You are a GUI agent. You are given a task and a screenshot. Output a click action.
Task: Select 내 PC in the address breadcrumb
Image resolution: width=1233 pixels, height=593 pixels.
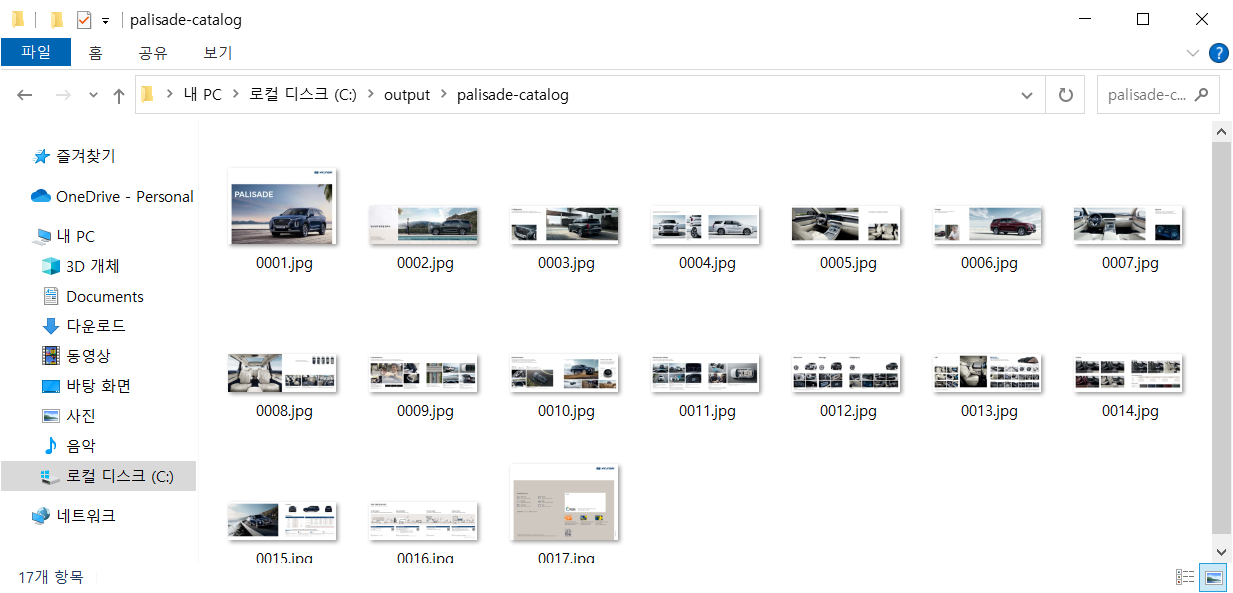202,95
